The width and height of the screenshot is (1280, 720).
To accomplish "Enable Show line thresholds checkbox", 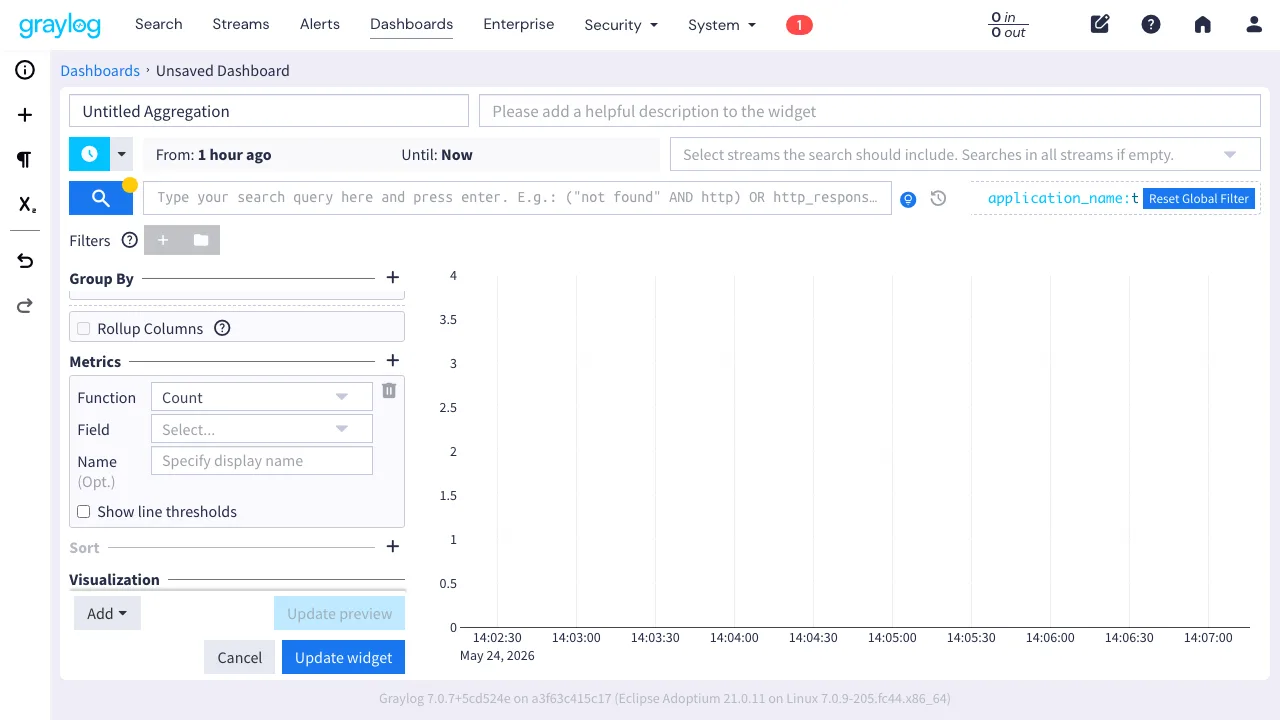I will point(84,511).
